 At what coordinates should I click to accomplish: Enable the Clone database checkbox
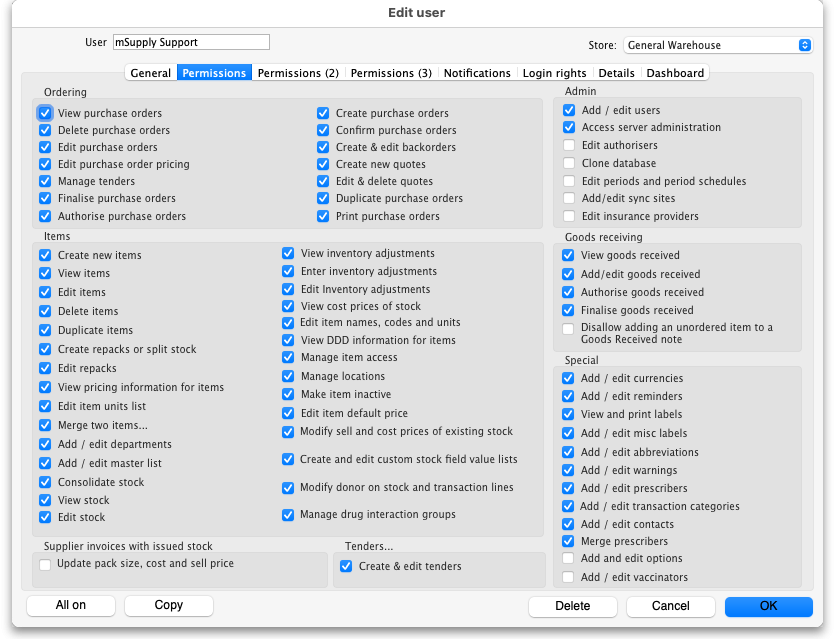(x=569, y=164)
